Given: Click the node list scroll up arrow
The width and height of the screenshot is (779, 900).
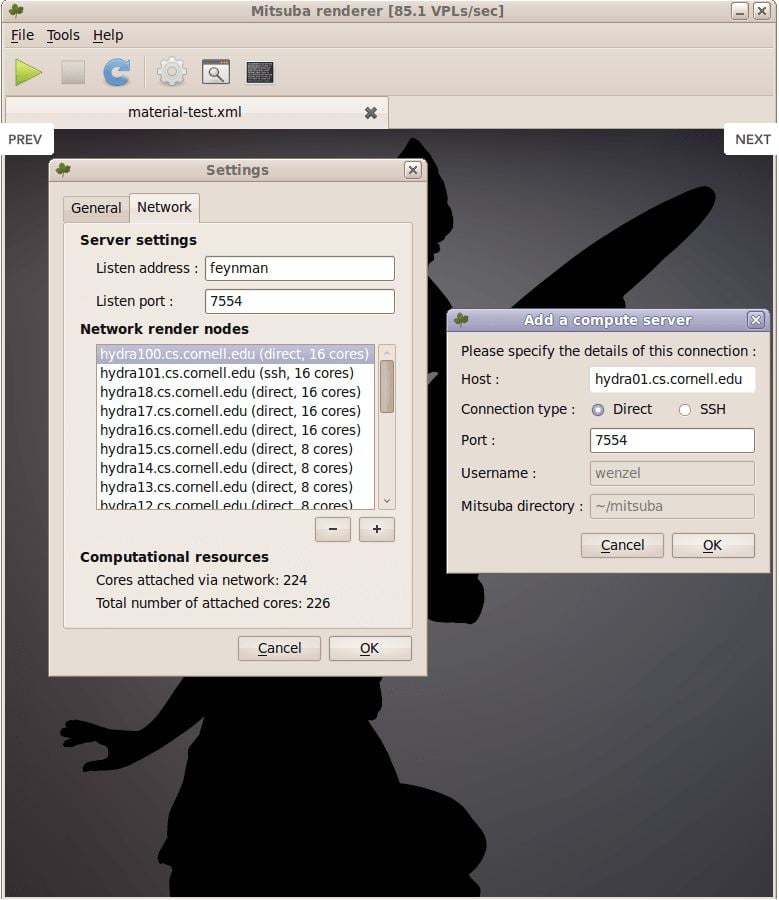Looking at the screenshot, I should [x=387, y=352].
